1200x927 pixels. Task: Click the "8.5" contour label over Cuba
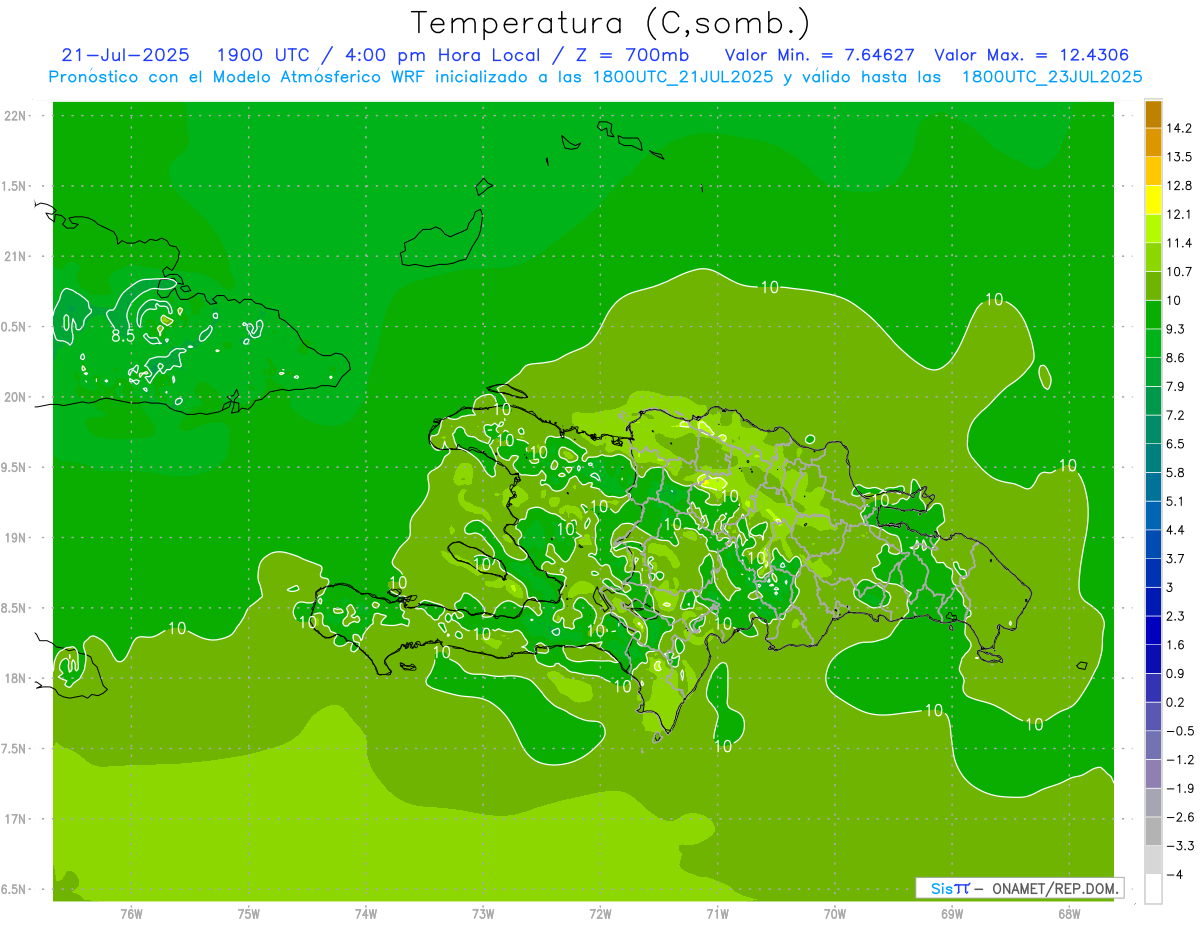[x=123, y=336]
